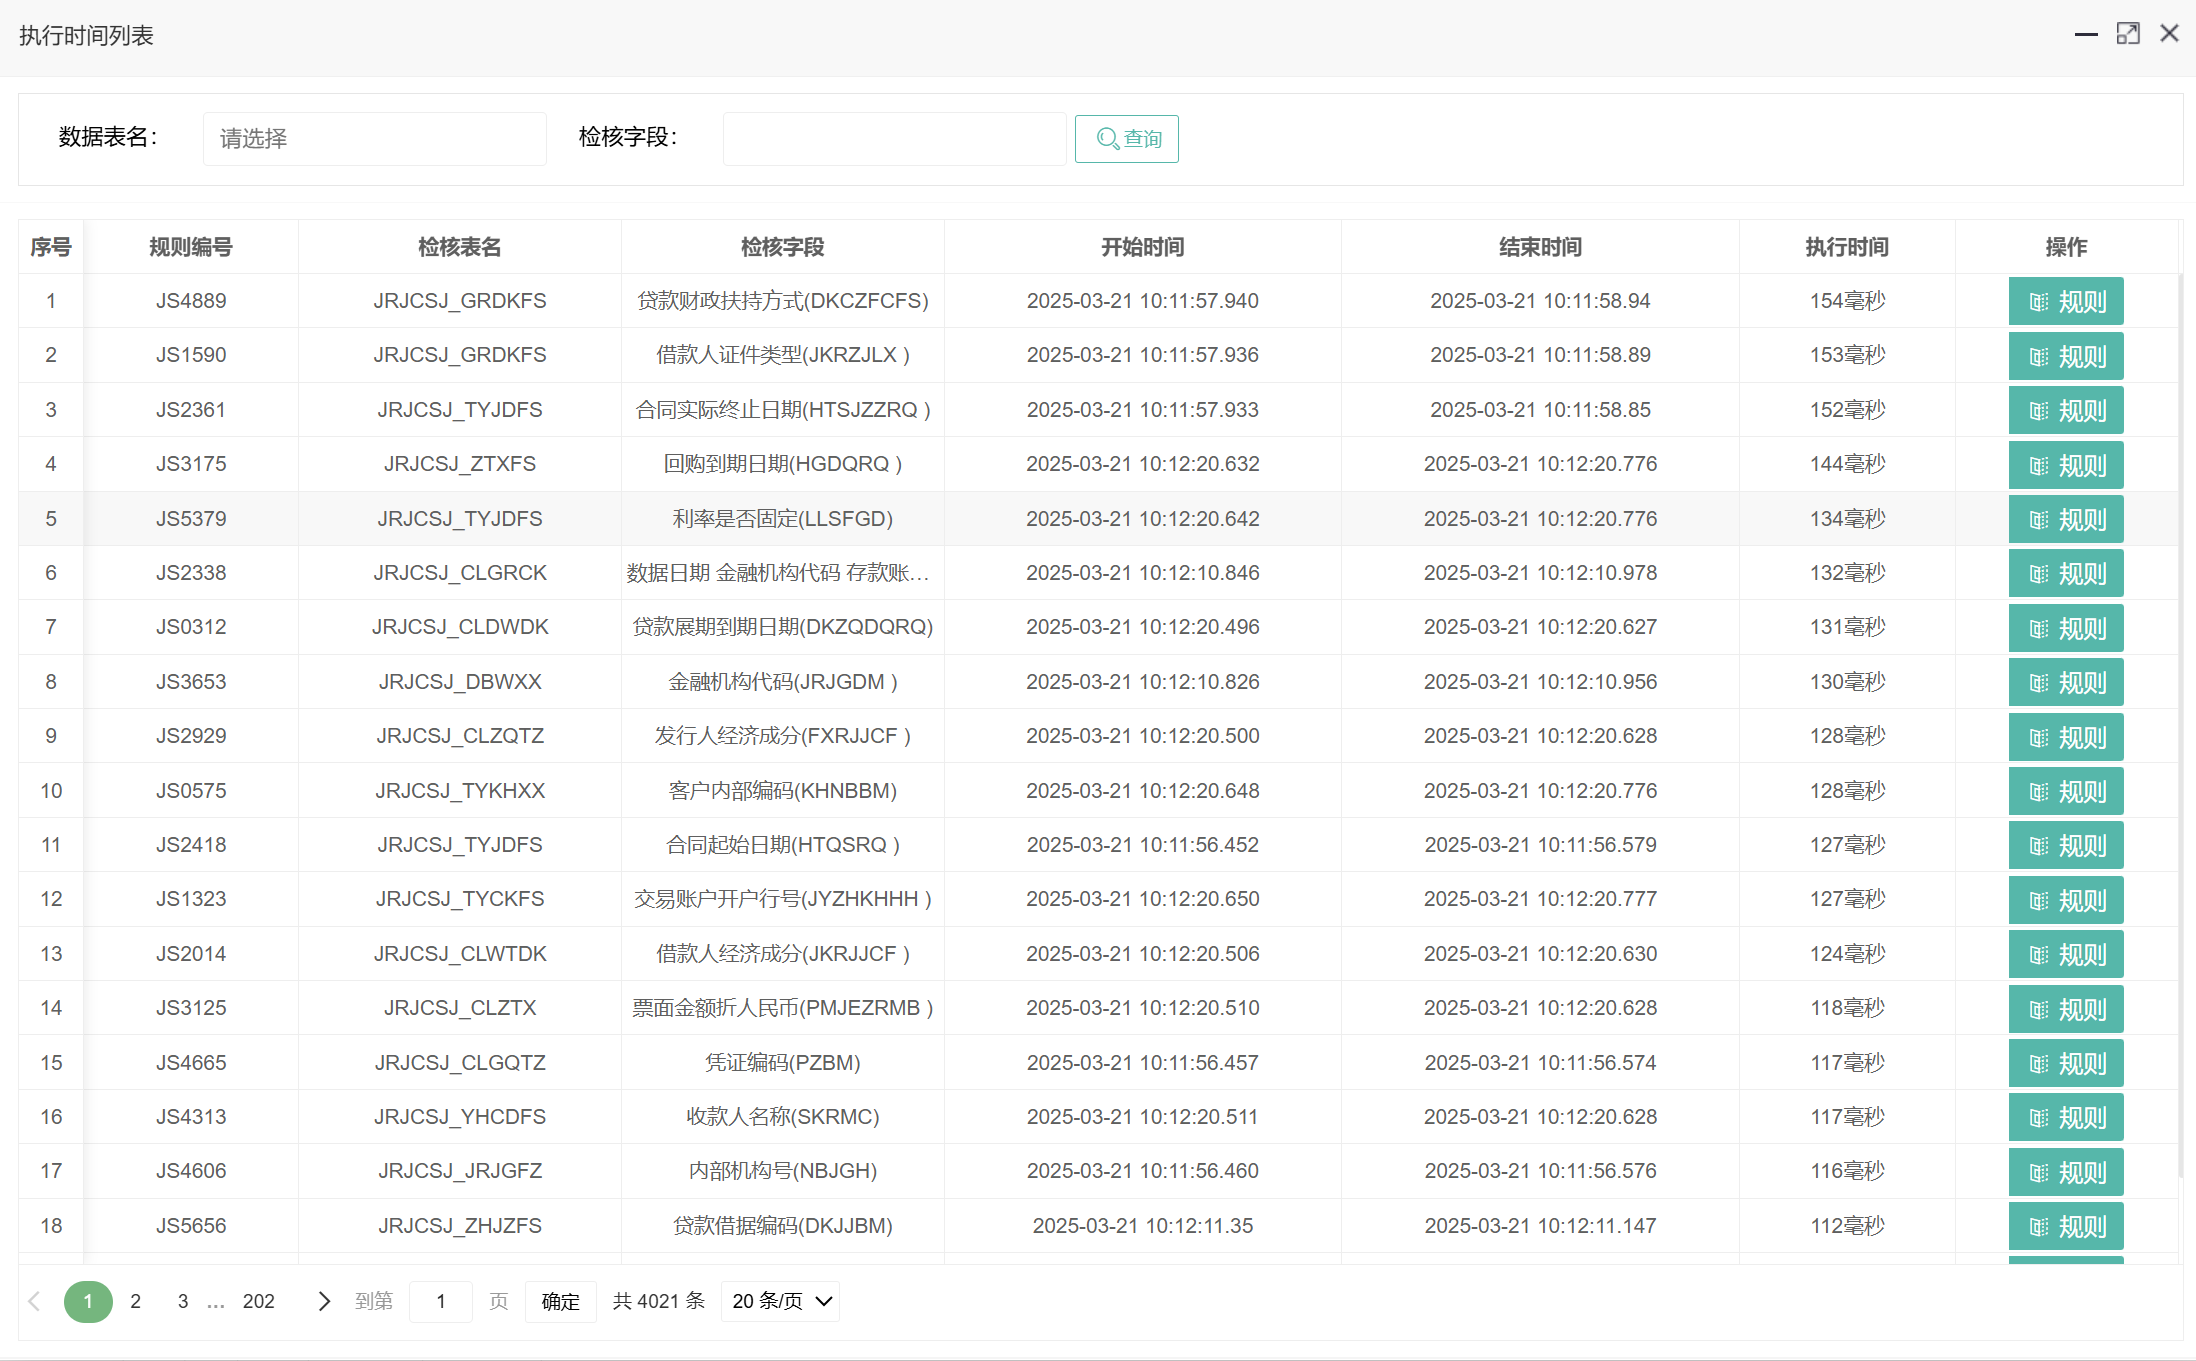Viewport: 2196px width, 1361px height.
Task: Open the 数据表名 select dropdown
Action: (374, 139)
